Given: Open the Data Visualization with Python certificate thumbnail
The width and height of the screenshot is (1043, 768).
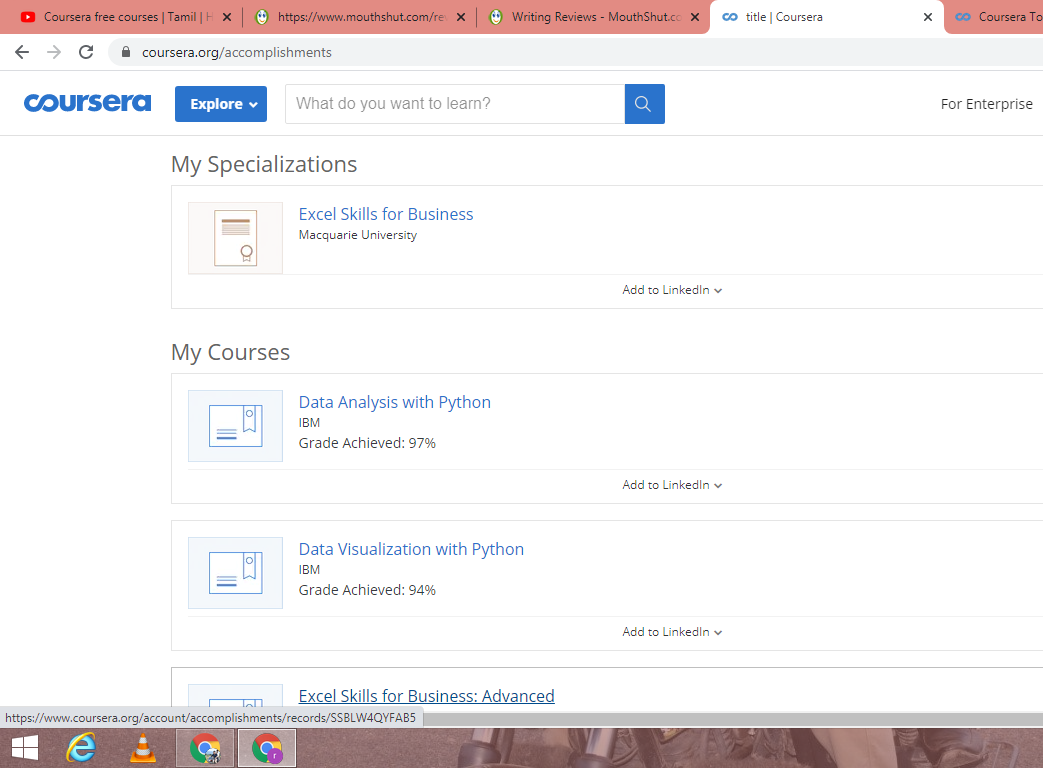Looking at the screenshot, I should coord(235,573).
